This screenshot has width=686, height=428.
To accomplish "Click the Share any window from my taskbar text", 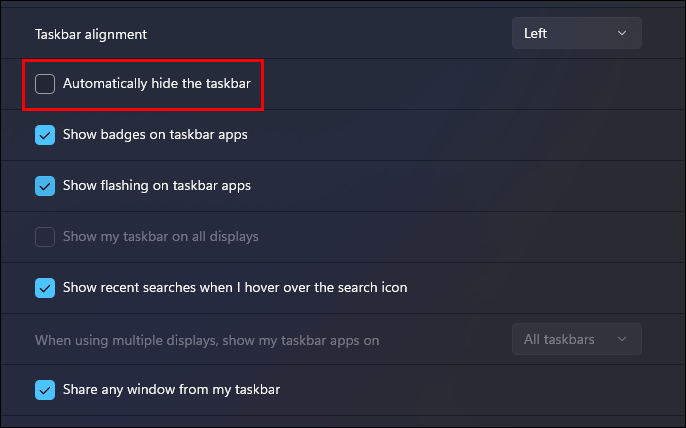I will (172, 389).
